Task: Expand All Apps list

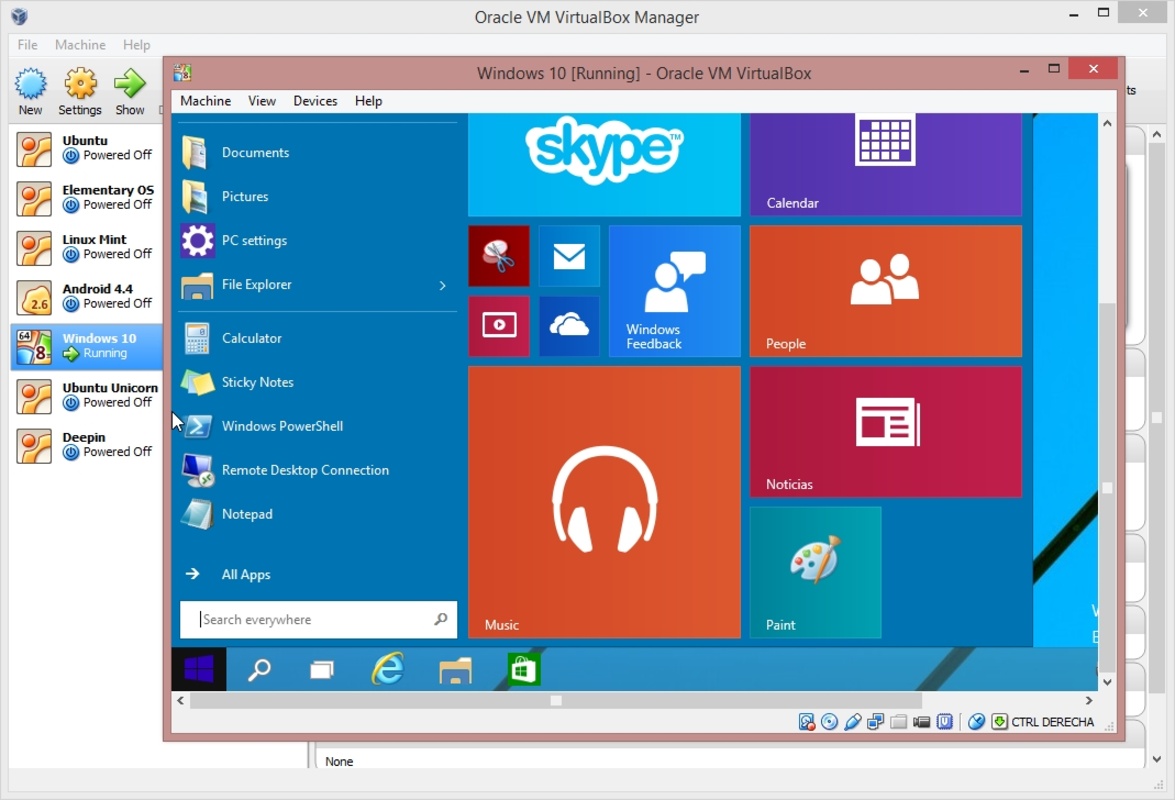Action: point(245,574)
